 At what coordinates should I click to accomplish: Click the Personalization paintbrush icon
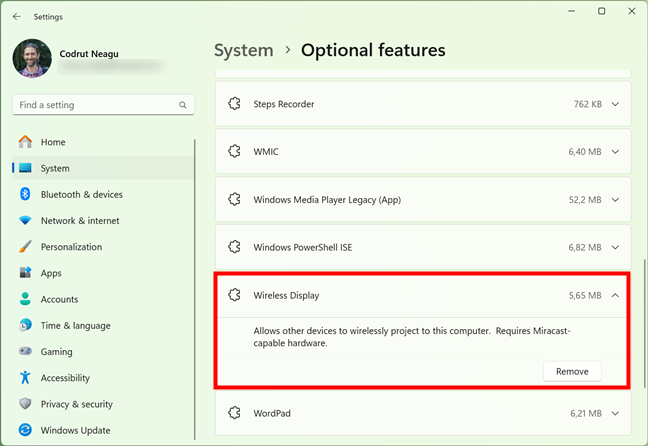[25, 246]
